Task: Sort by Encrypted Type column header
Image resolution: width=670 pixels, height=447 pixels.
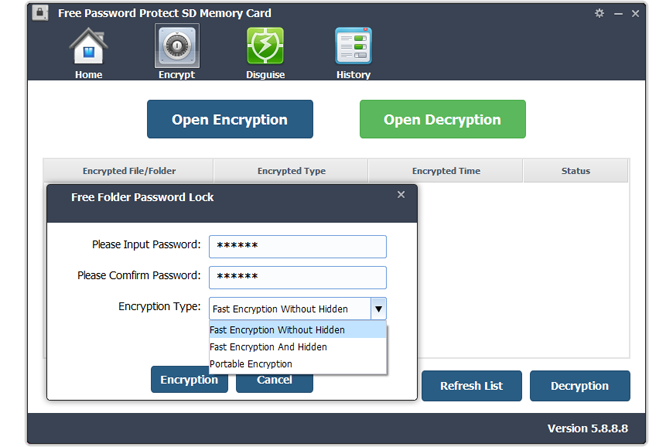Action: pos(291,171)
